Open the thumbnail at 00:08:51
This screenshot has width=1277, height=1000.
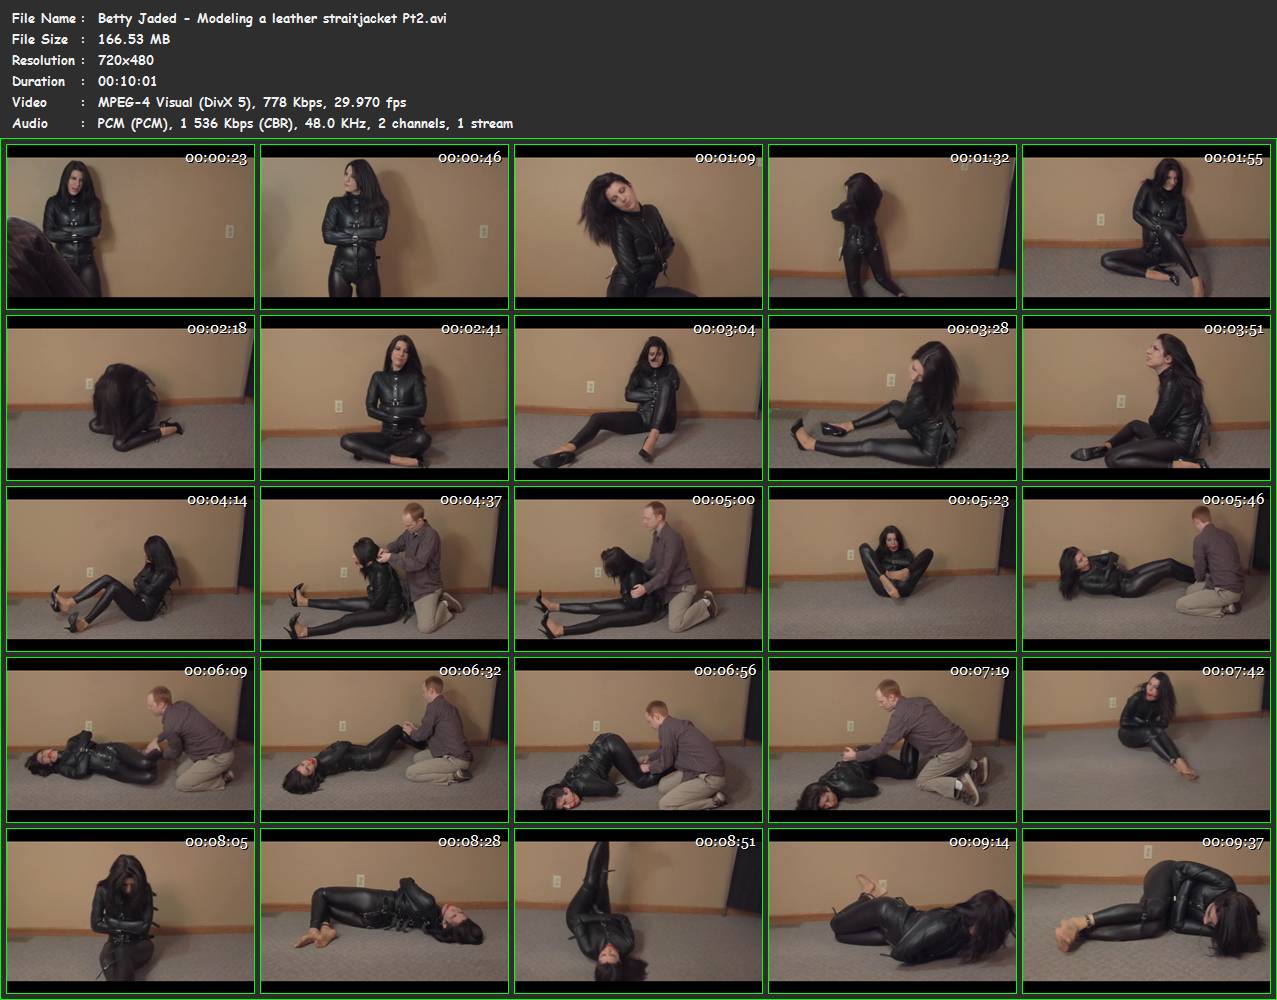click(638, 911)
